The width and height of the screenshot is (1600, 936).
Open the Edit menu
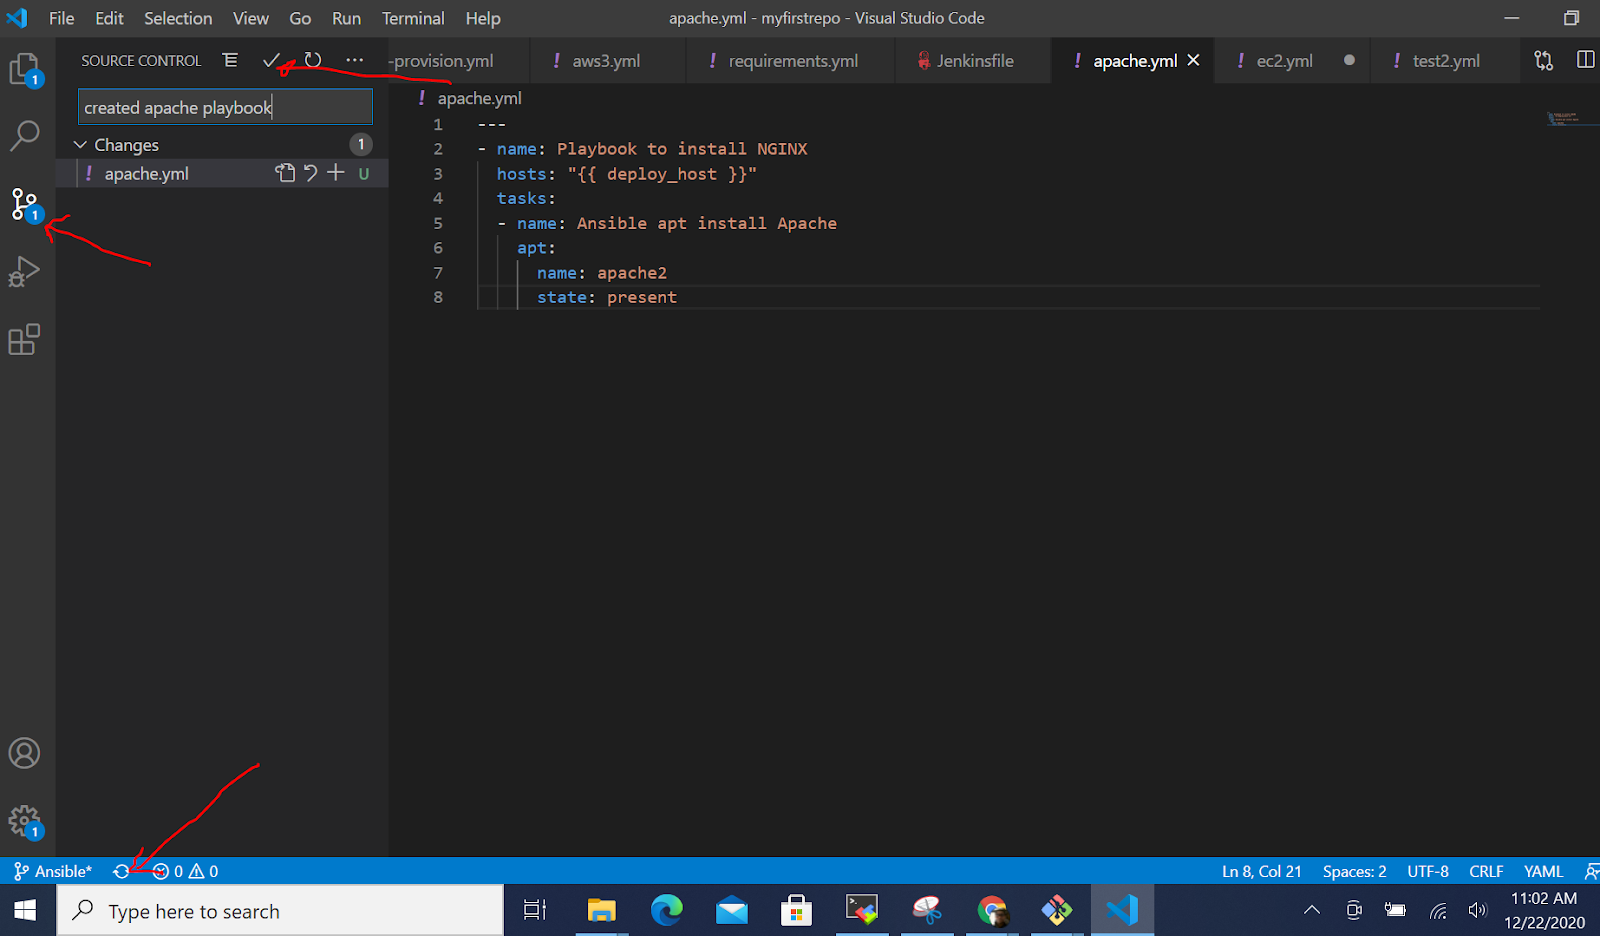[x=109, y=18]
